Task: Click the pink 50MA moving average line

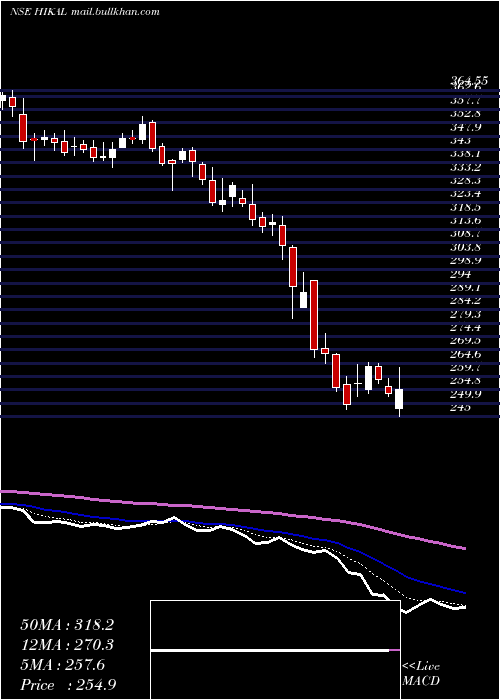Action: click(233, 509)
